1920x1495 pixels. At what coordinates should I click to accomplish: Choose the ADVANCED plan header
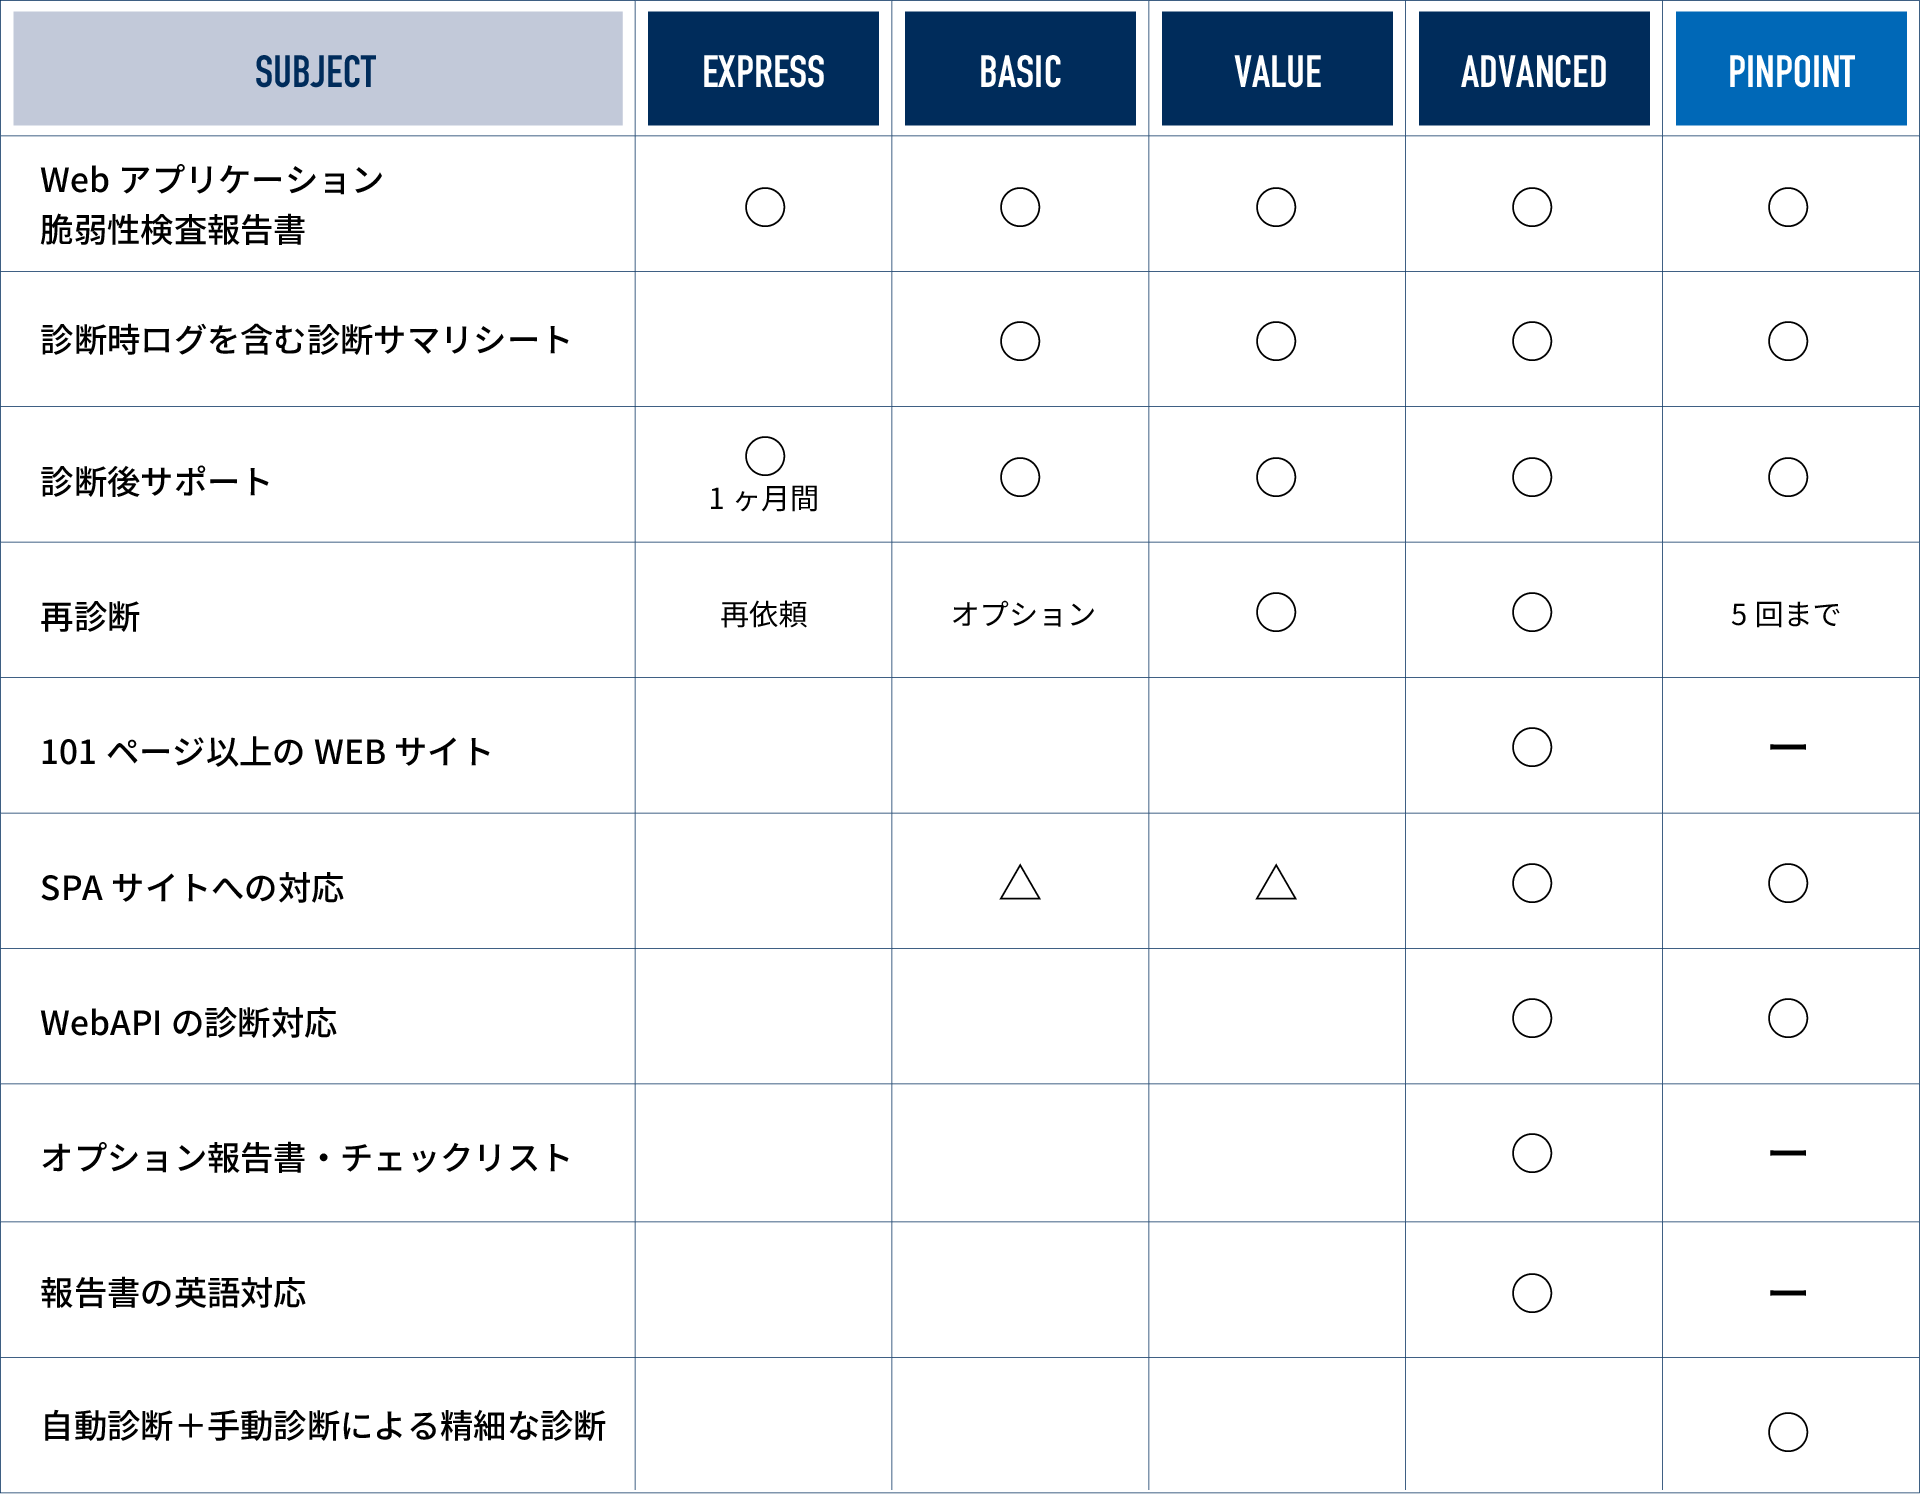[x=1534, y=69]
